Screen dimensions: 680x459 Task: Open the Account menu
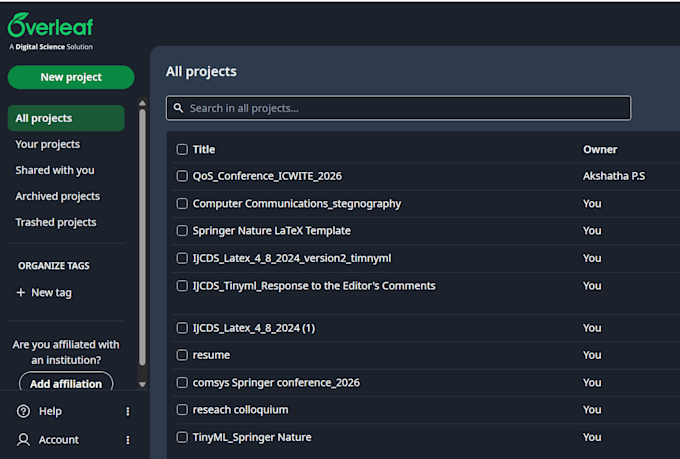coord(59,440)
